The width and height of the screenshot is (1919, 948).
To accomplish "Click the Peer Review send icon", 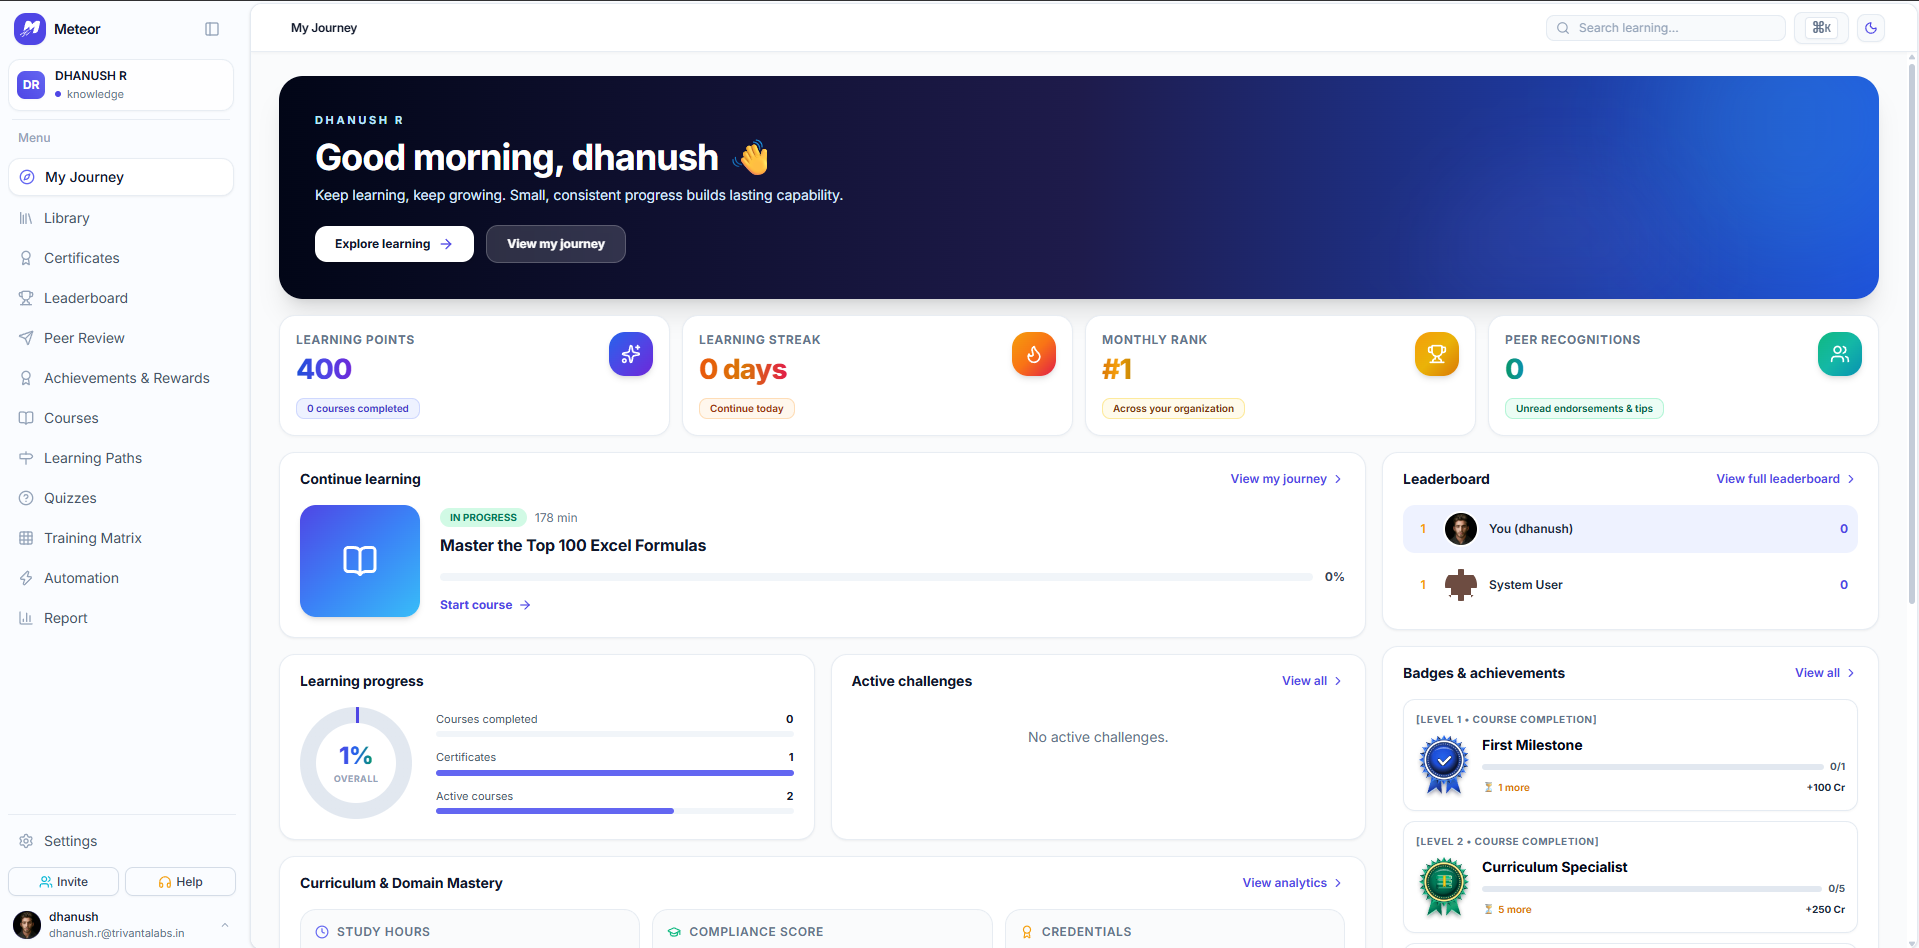I will coord(26,338).
